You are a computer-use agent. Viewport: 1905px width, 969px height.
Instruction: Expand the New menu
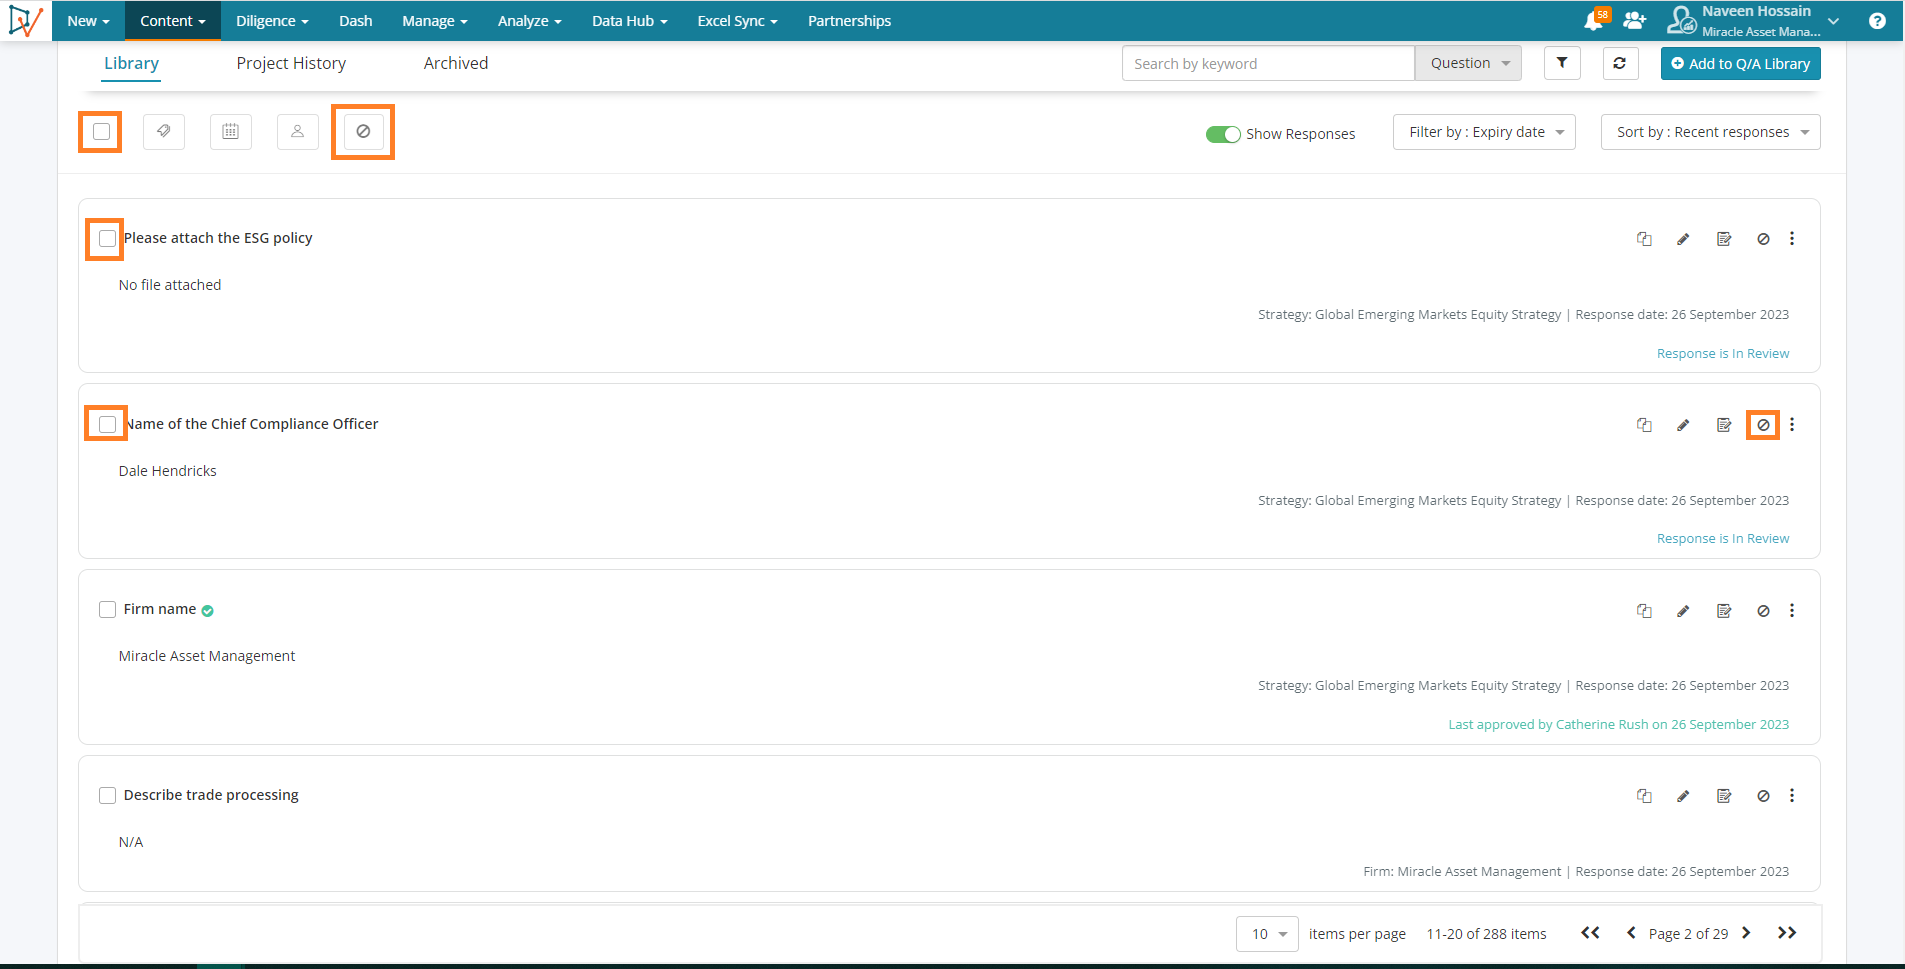88,21
